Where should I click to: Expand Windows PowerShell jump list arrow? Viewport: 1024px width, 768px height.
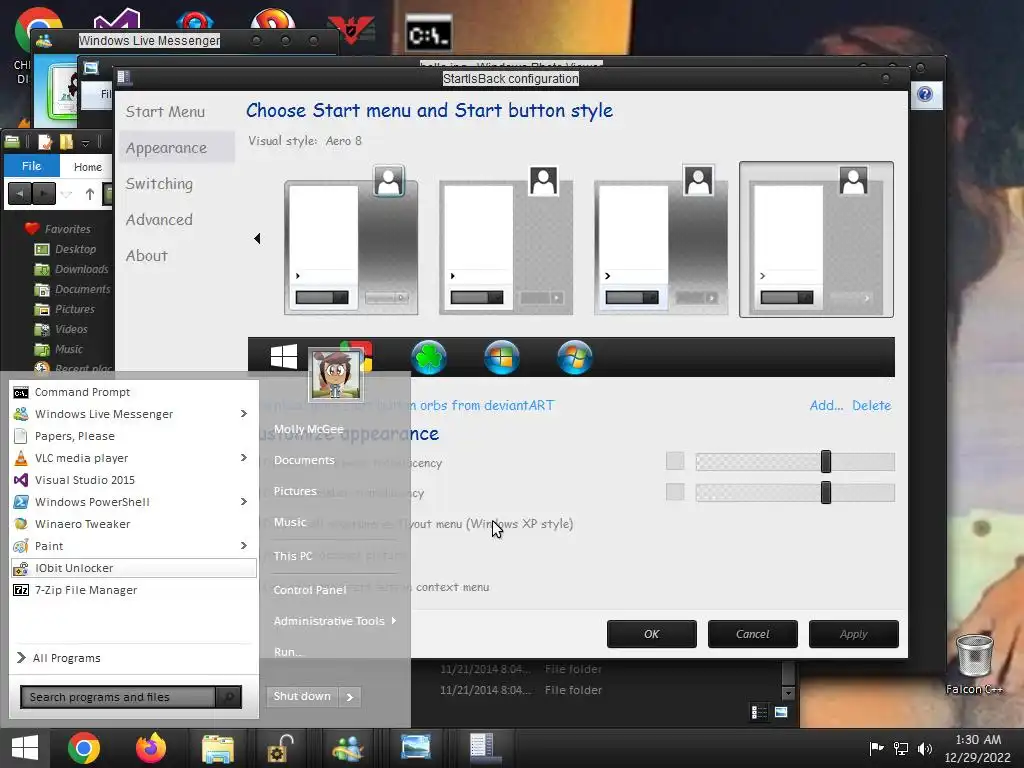(244, 502)
